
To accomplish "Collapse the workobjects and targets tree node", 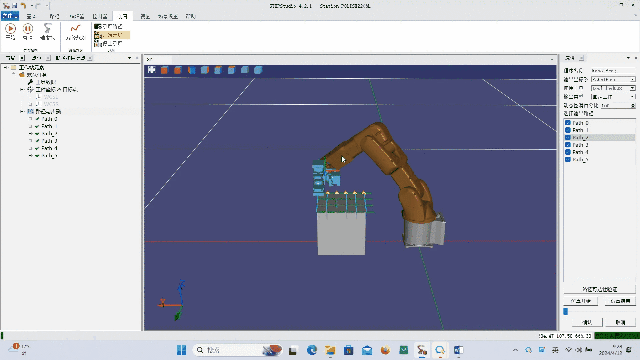I will coord(22,89).
